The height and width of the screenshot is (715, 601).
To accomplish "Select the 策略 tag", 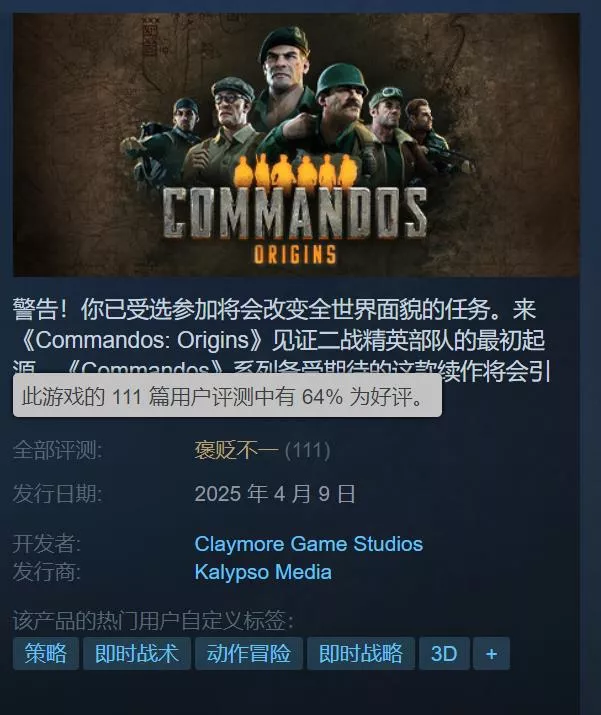I will (46, 653).
